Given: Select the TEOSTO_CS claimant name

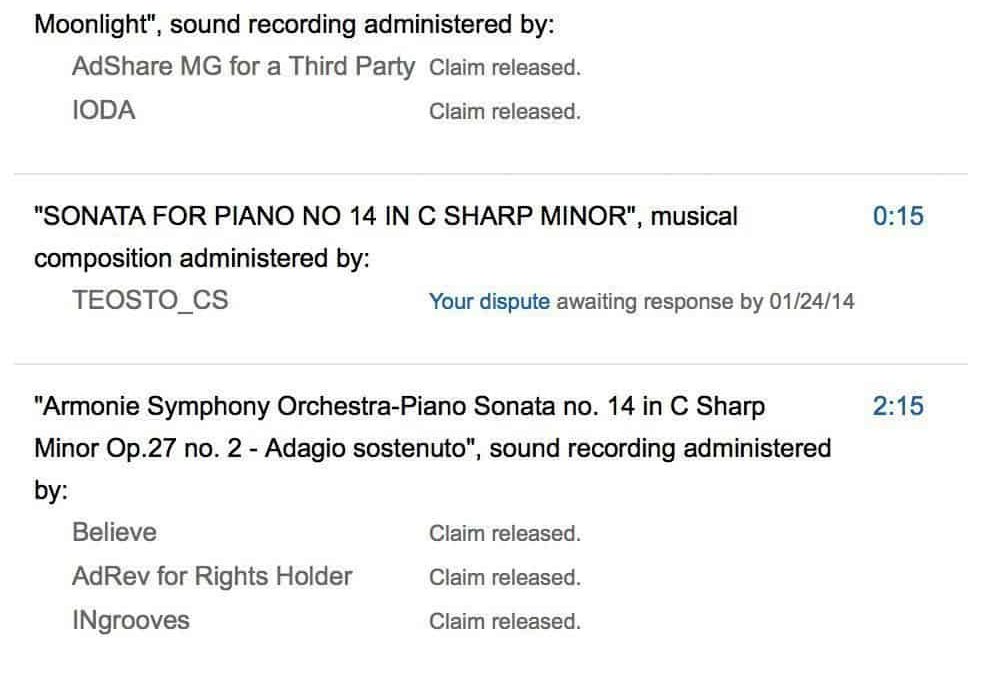Looking at the screenshot, I should (x=150, y=300).
